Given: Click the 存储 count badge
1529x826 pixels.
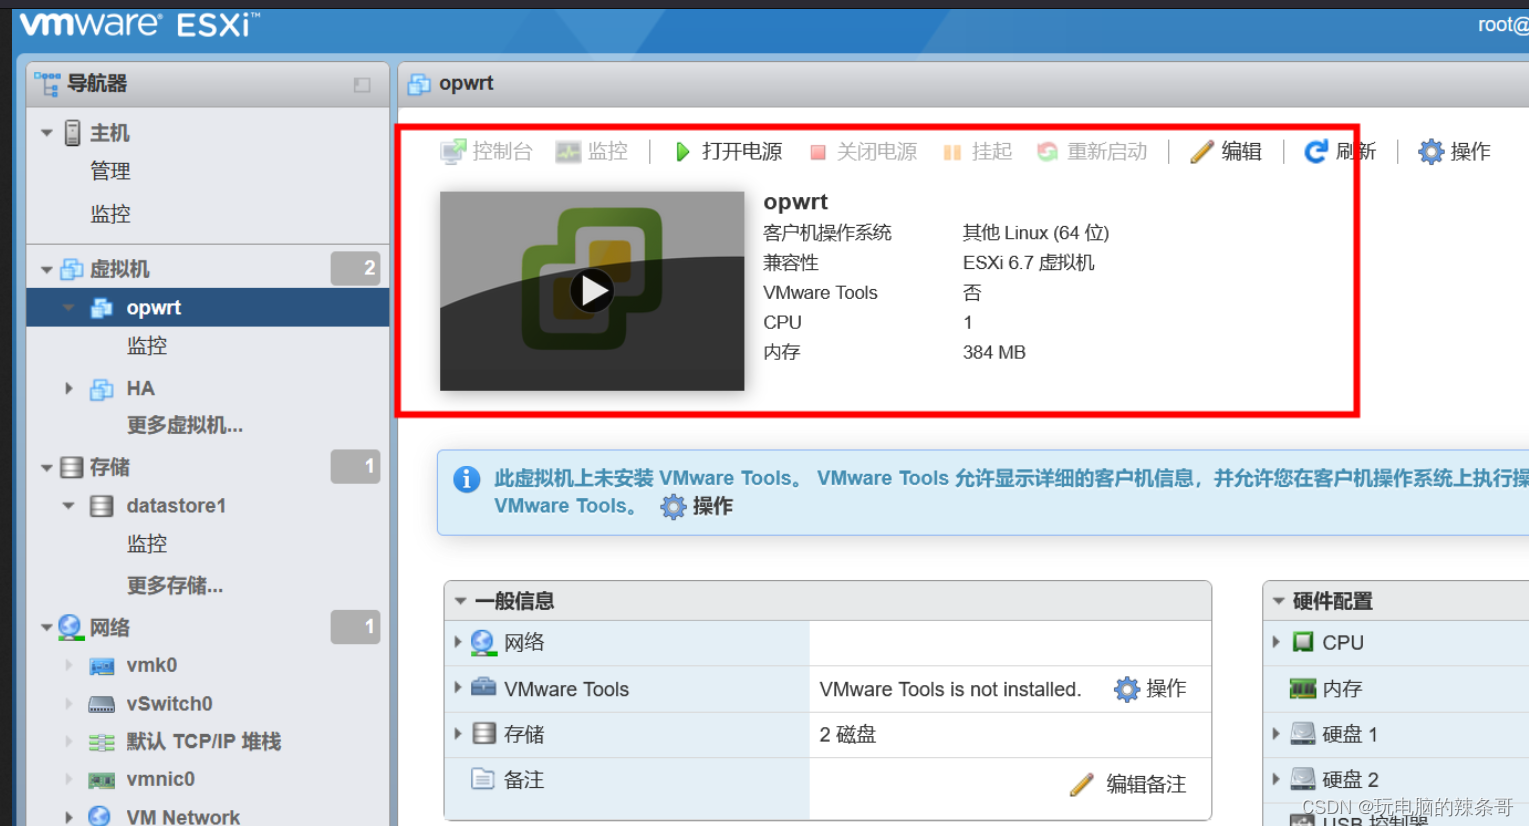Looking at the screenshot, I should [x=356, y=466].
